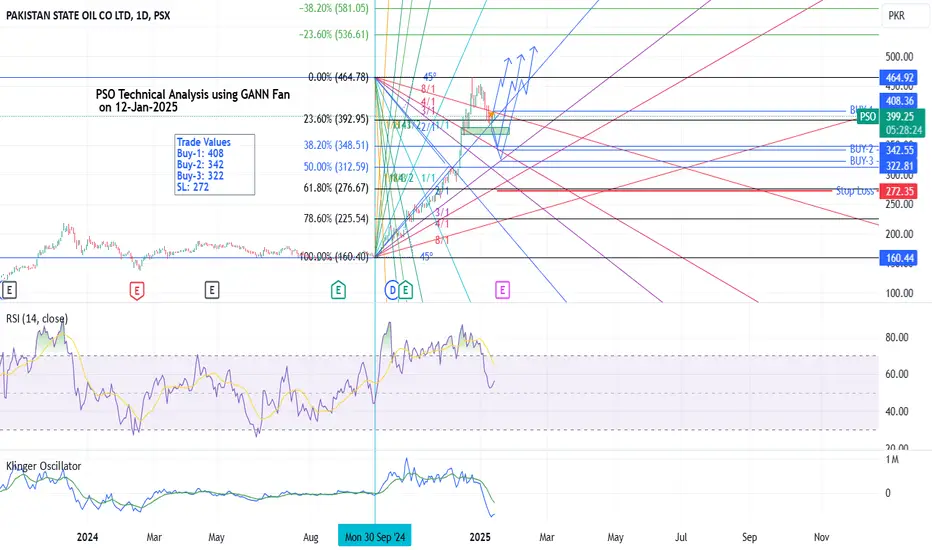Click the 78.60% (225.54) Fibonacci label

click(x=336, y=218)
